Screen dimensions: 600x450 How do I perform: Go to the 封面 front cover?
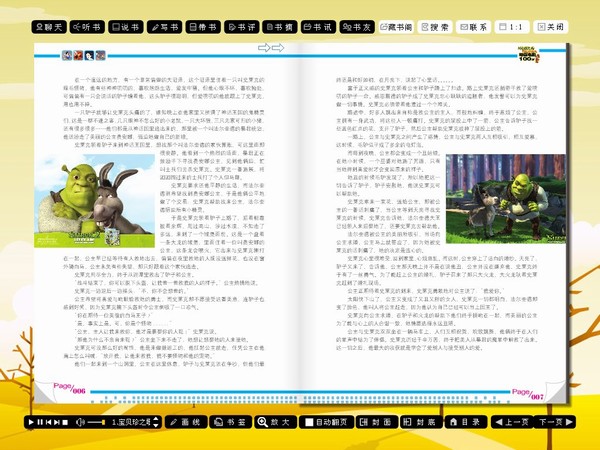pyautogui.click(x=377, y=422)
